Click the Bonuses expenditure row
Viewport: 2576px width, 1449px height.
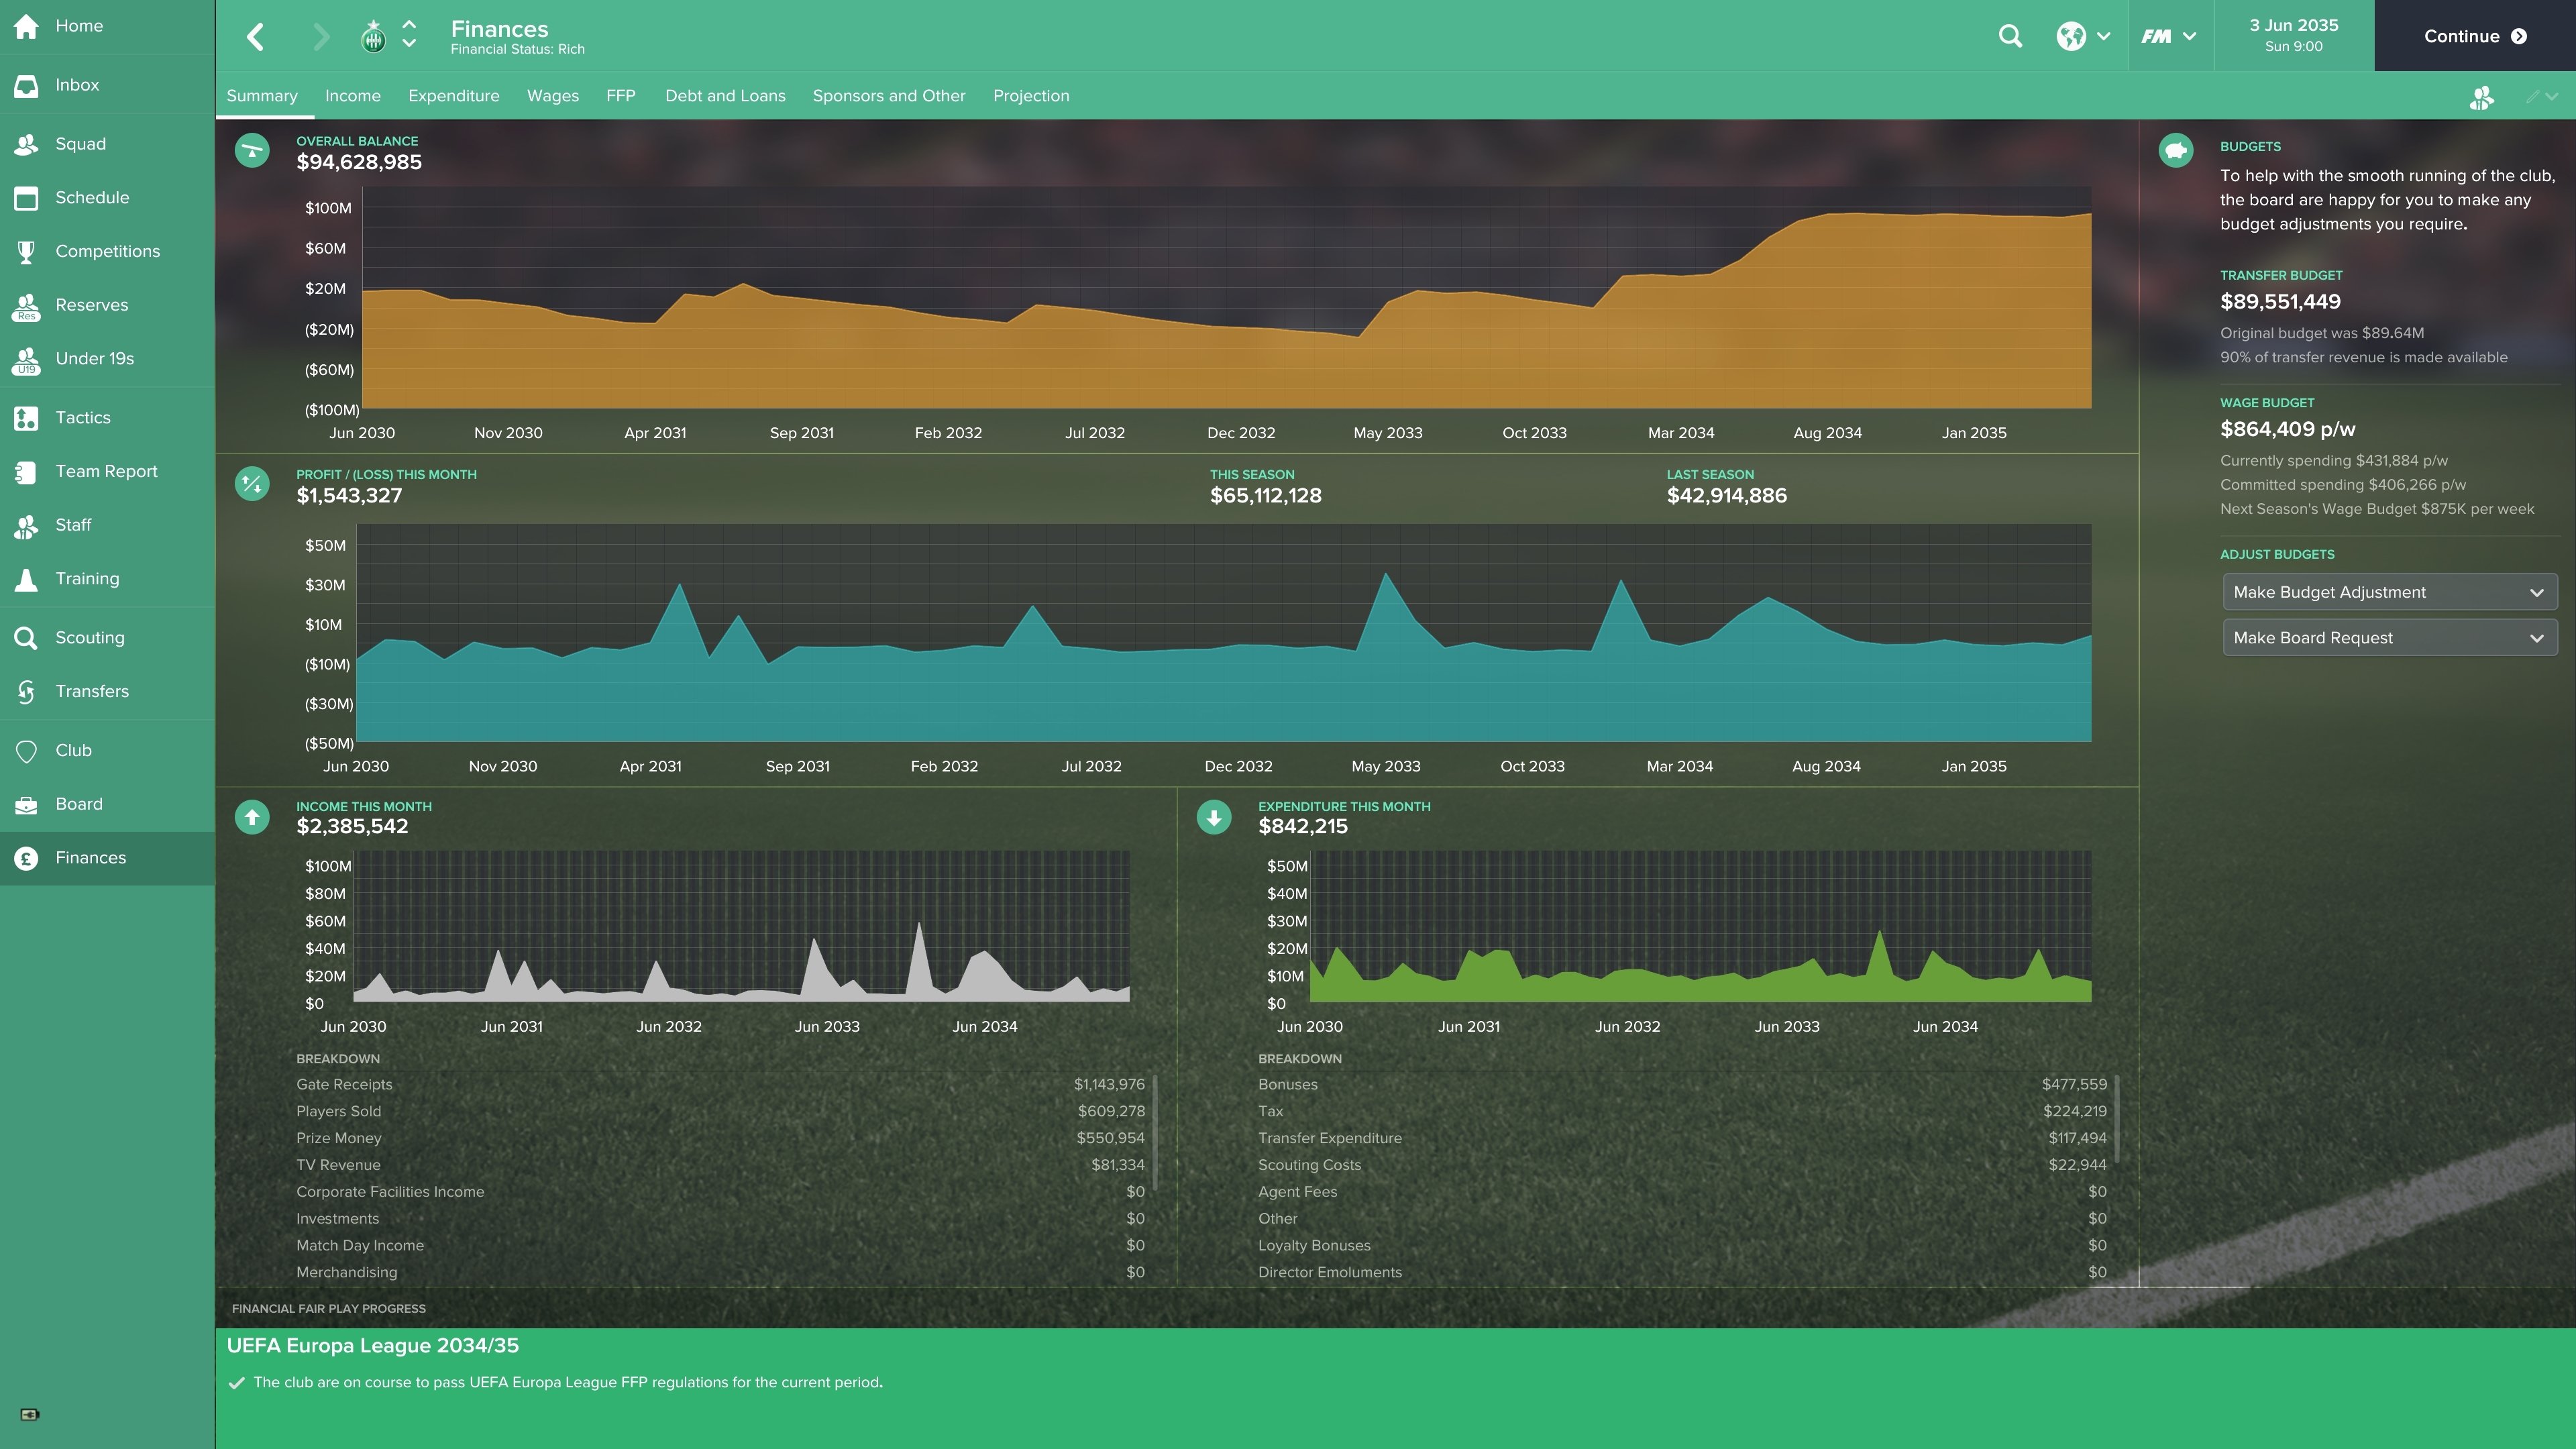tap(1682, 1085)
